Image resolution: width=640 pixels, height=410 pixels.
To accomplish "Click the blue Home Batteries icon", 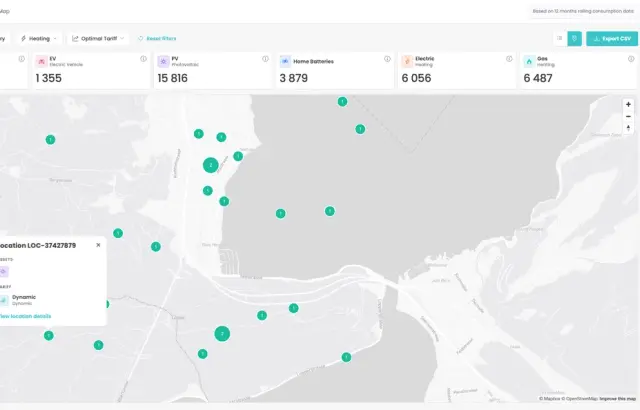I will click(x=285, y=61).
